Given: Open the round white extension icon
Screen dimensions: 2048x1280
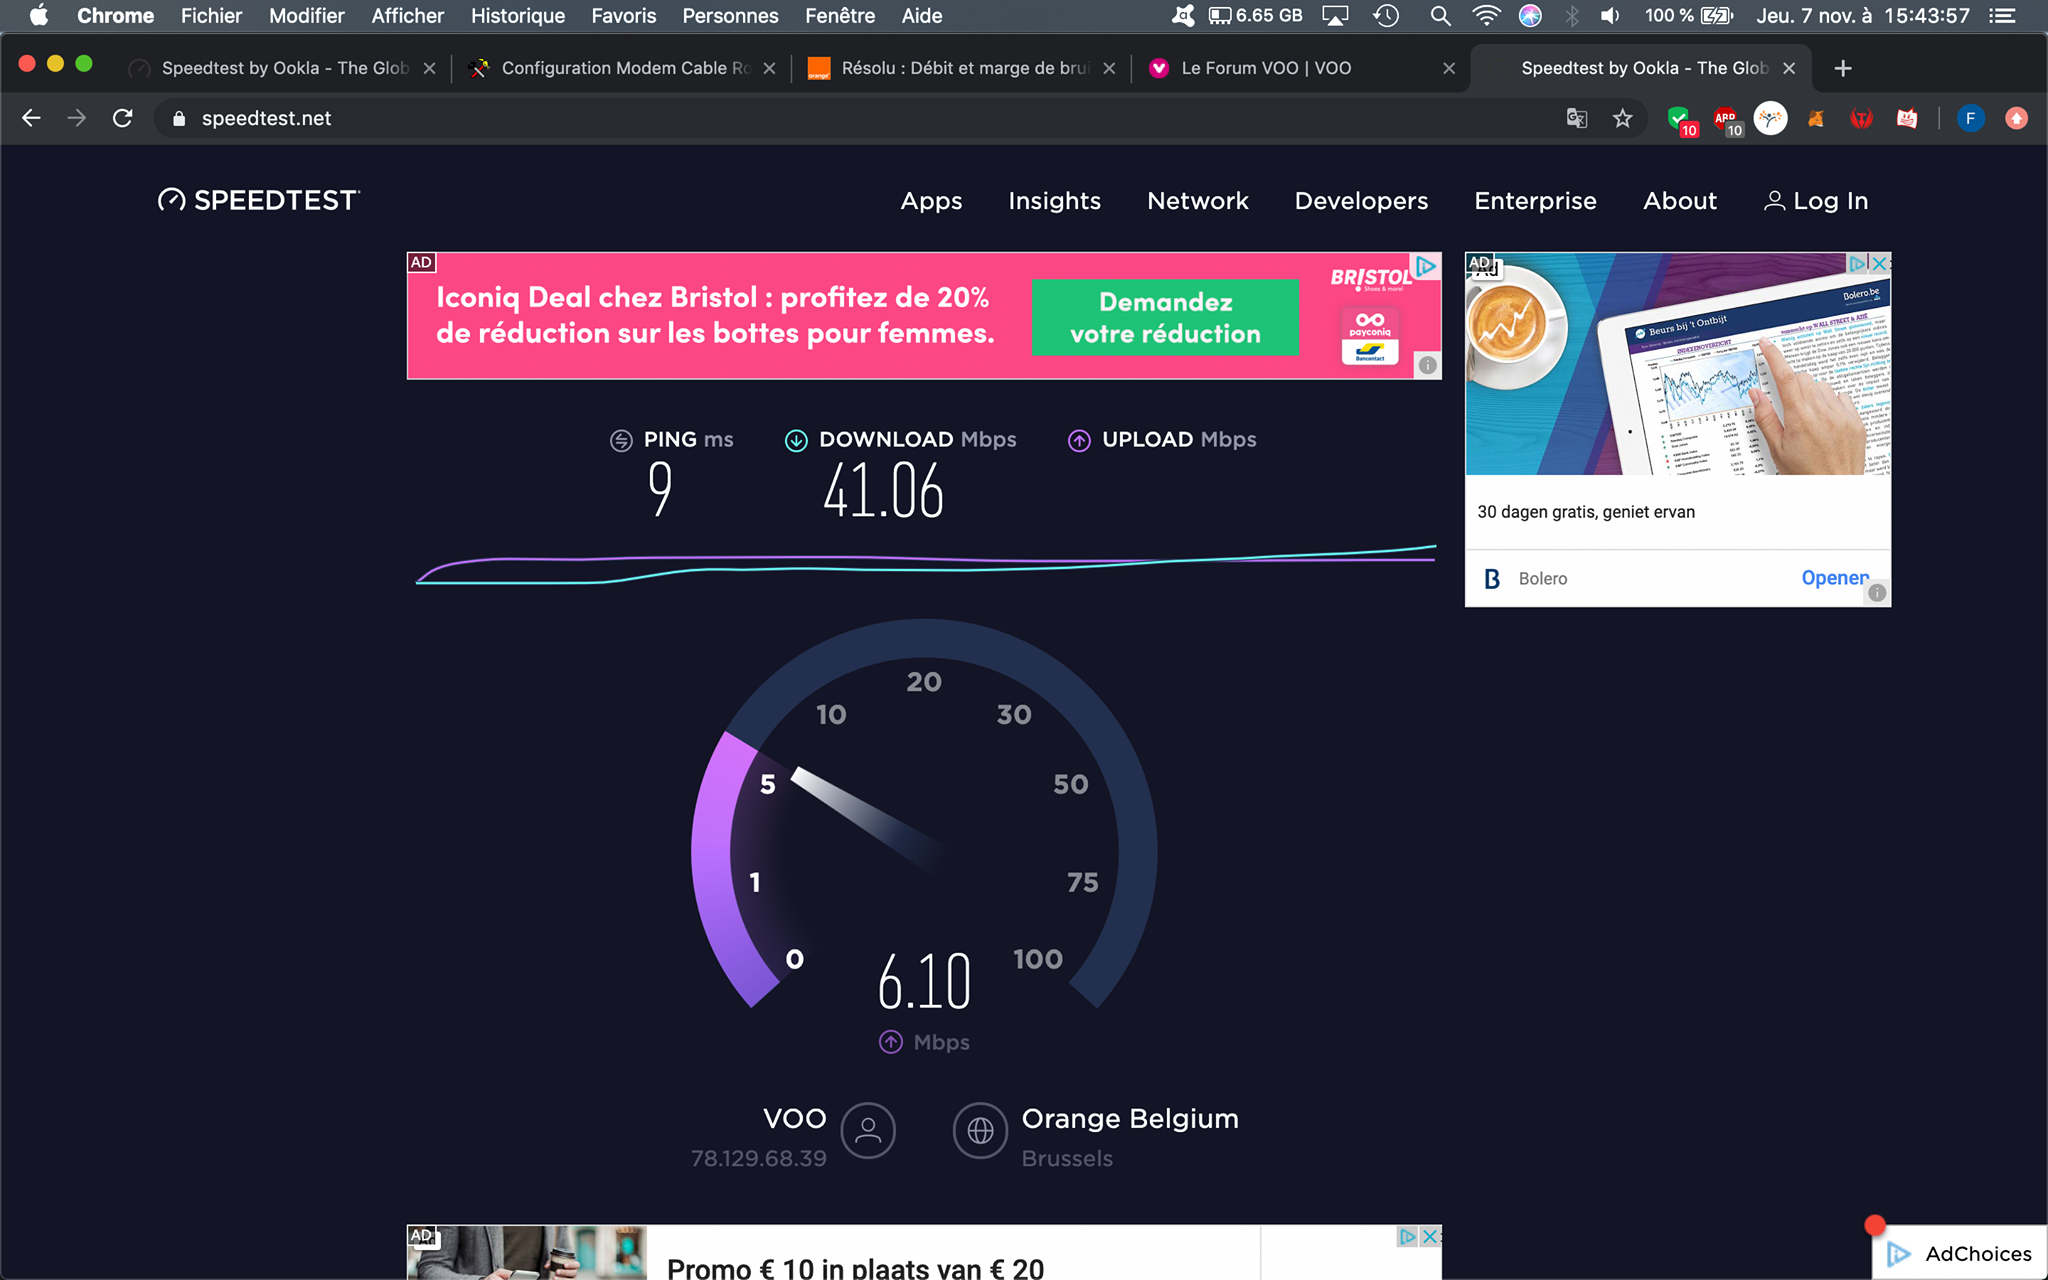Looking at the screenshot, I should [1770, 119].
